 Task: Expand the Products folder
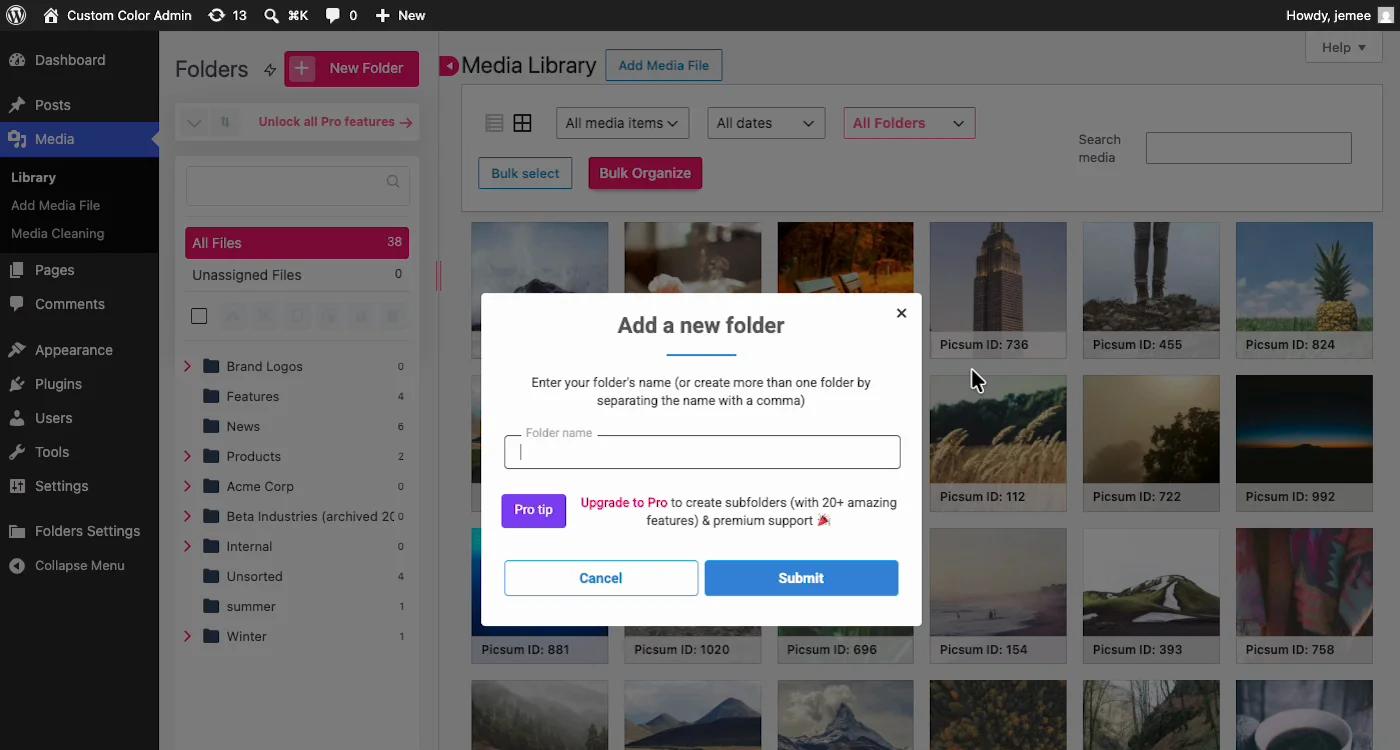pos(187,457)
